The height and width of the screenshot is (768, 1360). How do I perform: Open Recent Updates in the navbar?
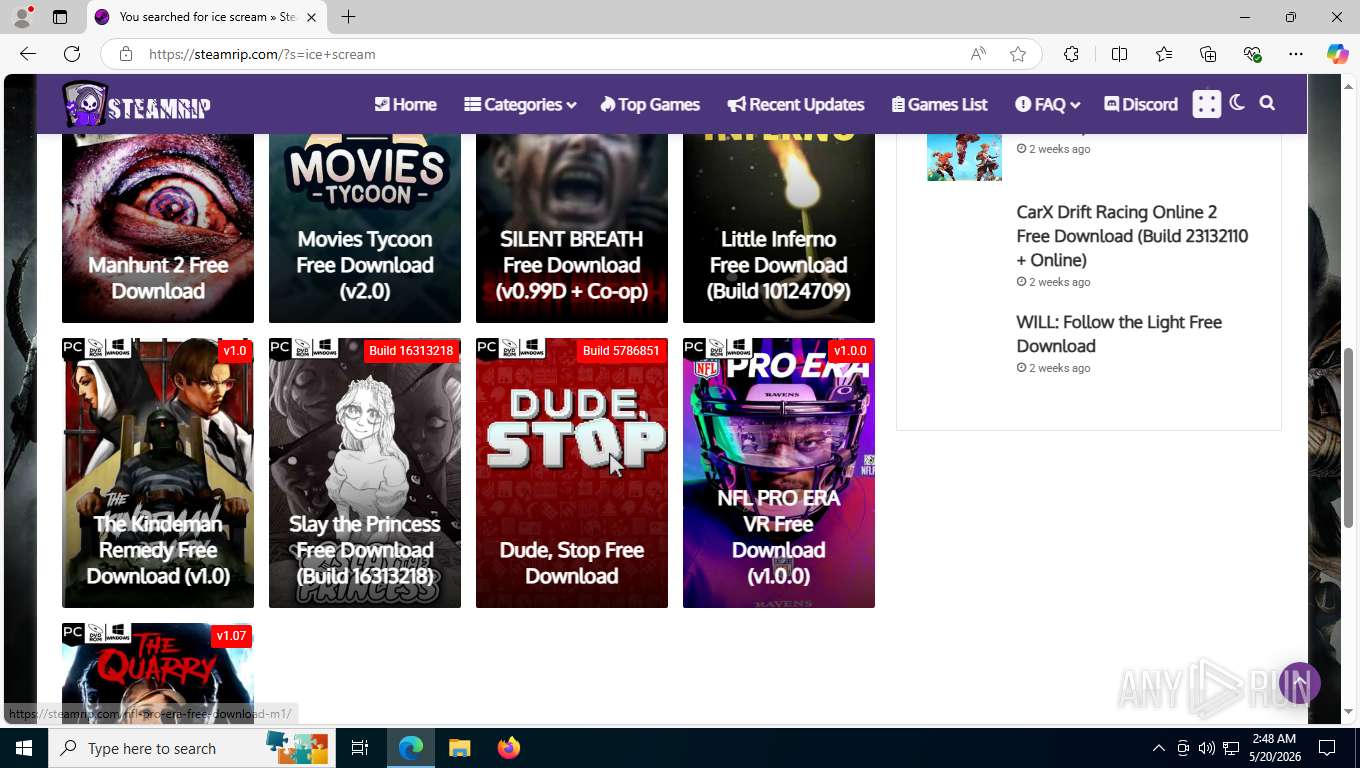pos(796,104)
